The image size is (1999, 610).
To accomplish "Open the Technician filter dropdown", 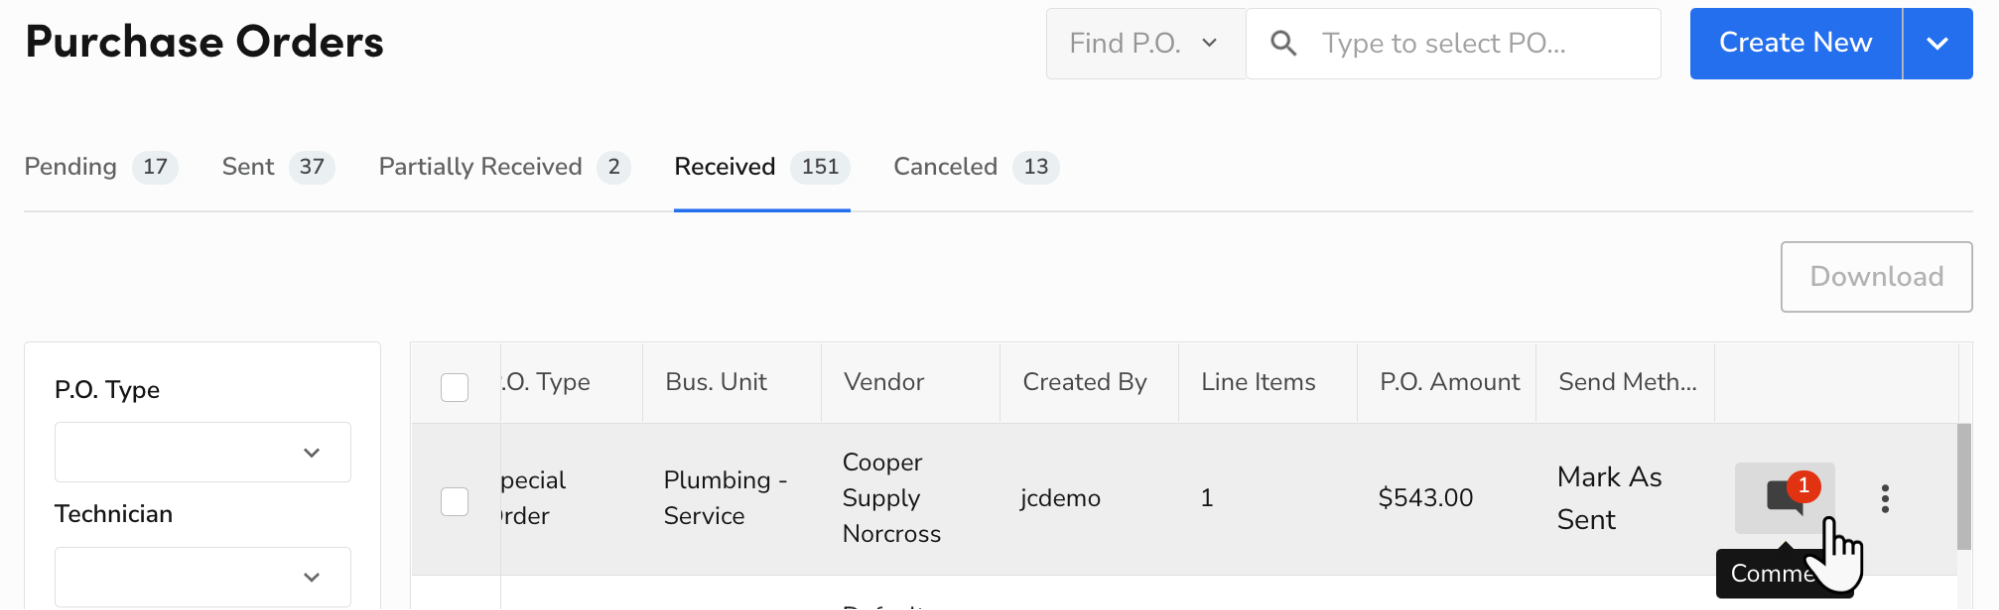I will click(202, 577).
